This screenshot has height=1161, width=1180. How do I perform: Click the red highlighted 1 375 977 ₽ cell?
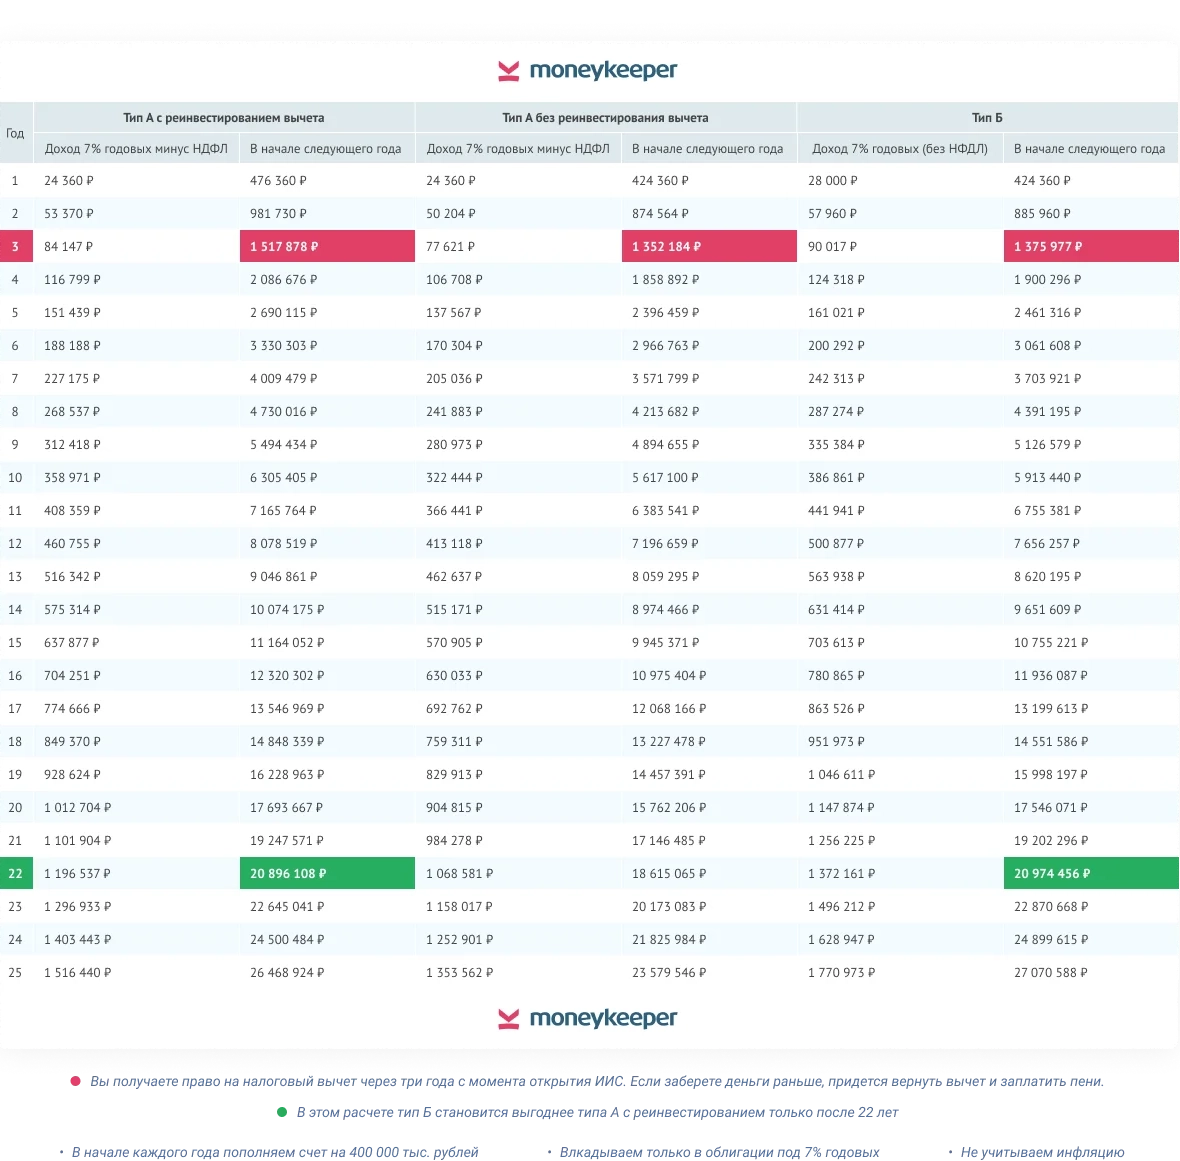[1091, 246]
